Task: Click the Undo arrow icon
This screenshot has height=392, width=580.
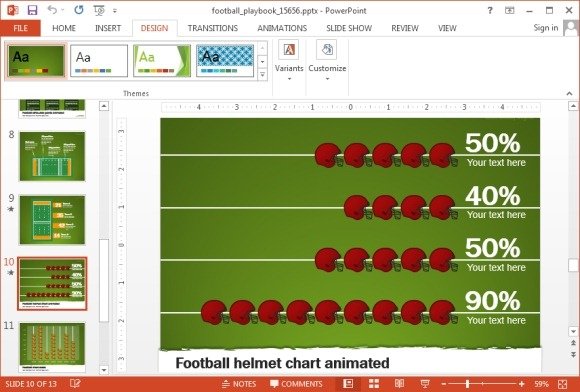Action: 52,10
